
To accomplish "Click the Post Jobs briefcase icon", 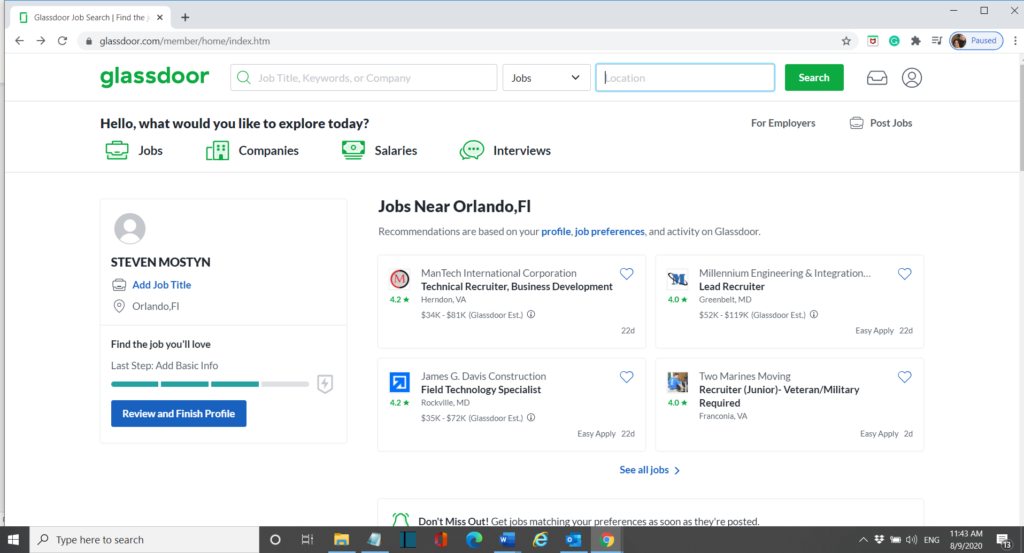I will [856, 123].
